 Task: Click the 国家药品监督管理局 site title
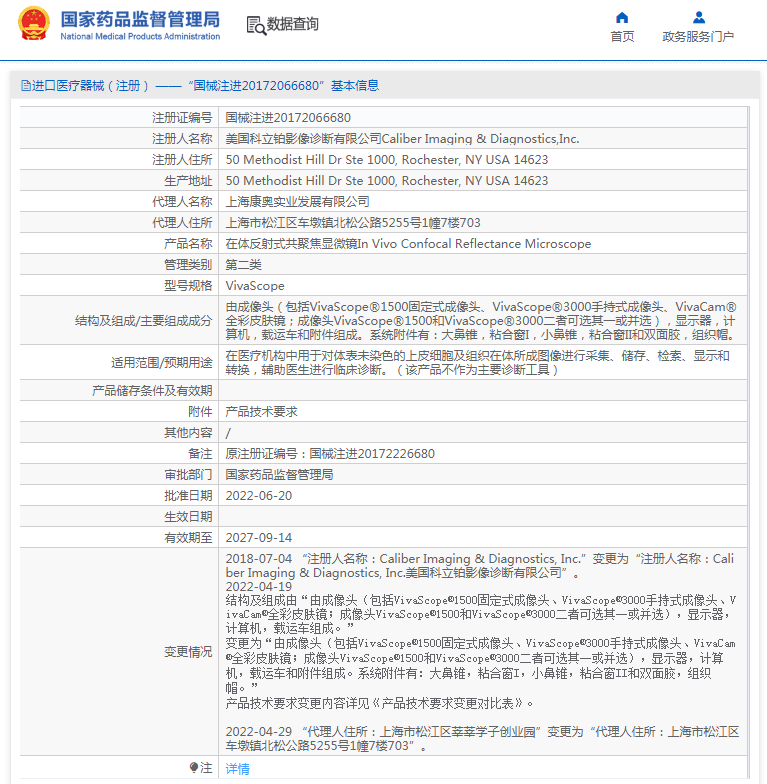tap(140, 20)
